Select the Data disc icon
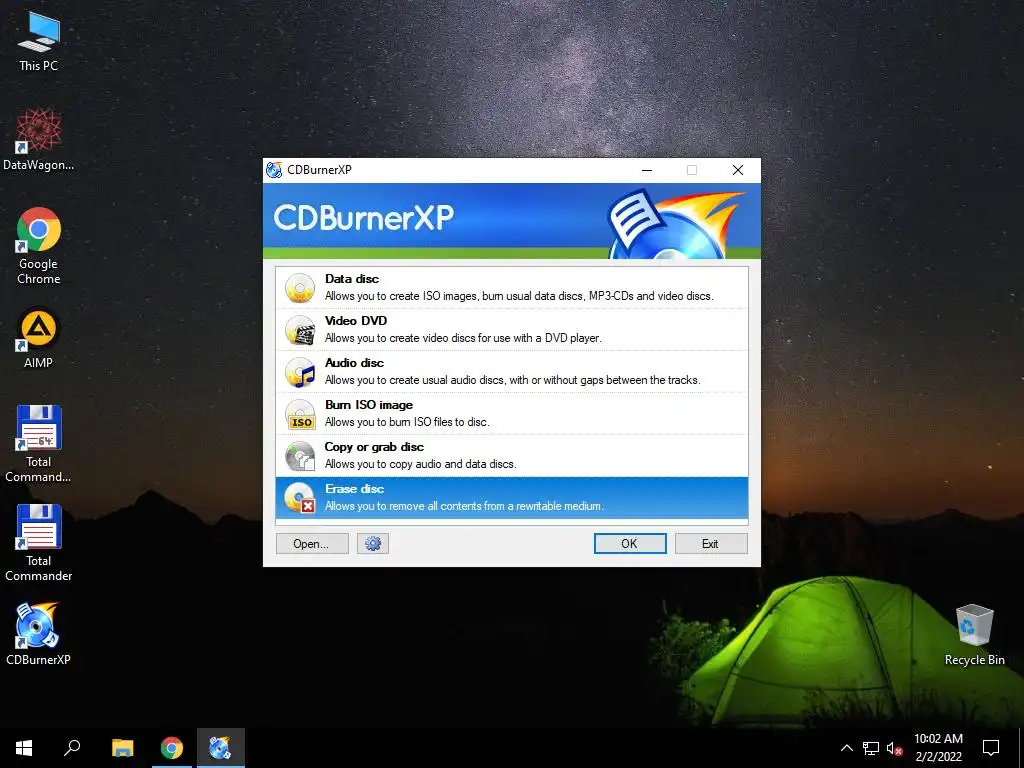This screenshot has height=768, width=1024. (300, 287)
